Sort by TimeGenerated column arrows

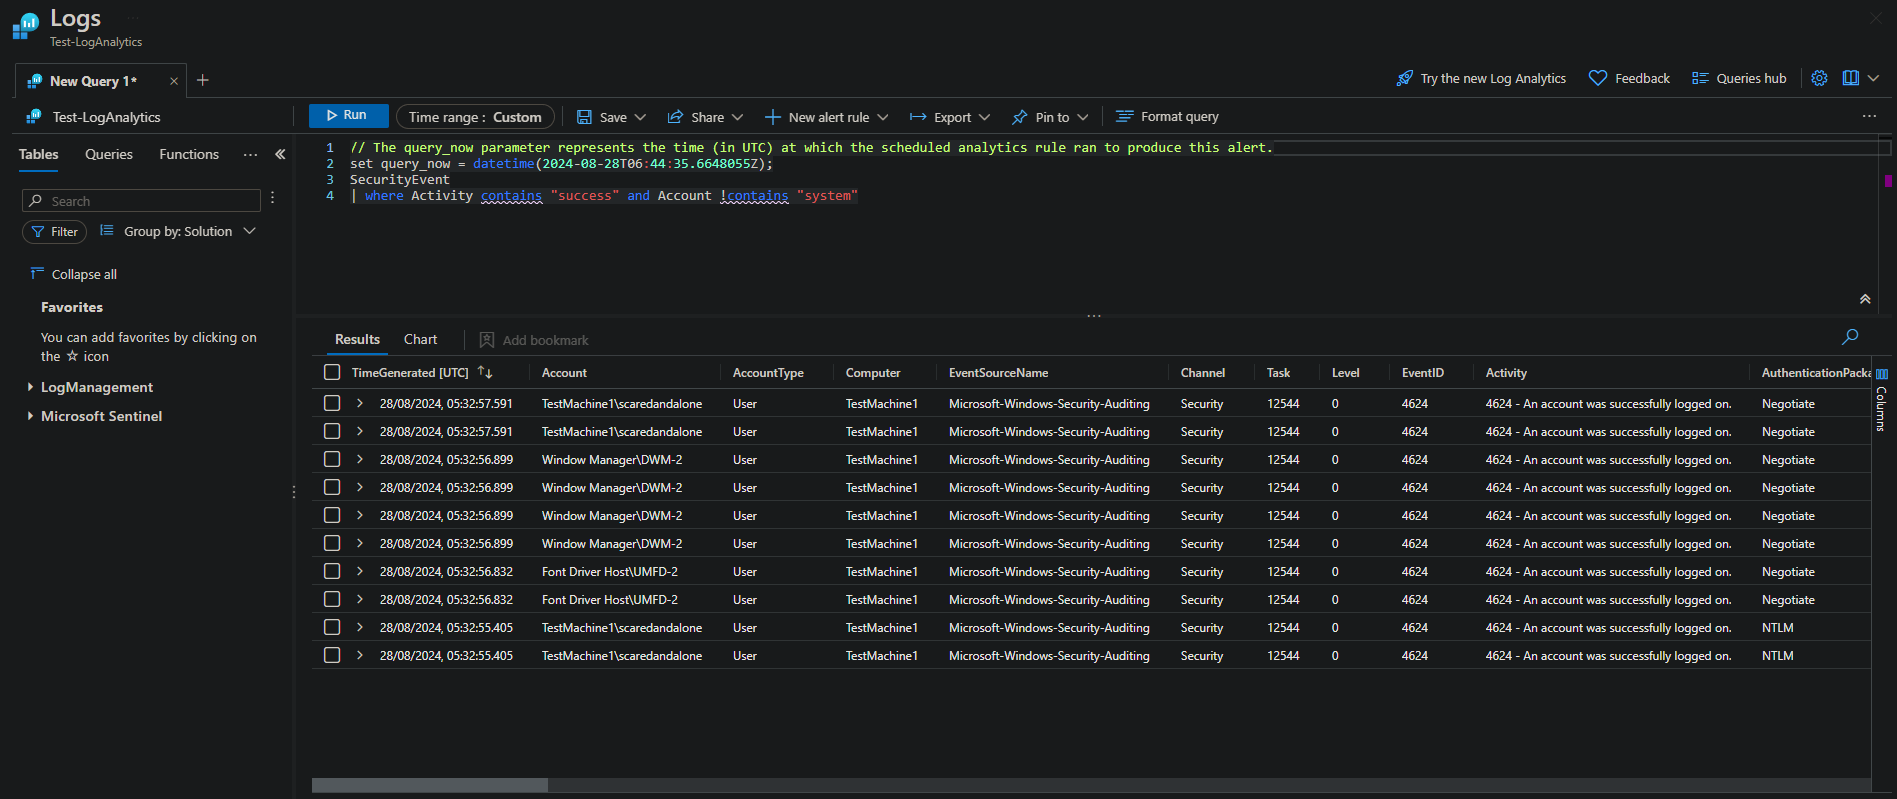pyautogui.click(x=485, y=372)
